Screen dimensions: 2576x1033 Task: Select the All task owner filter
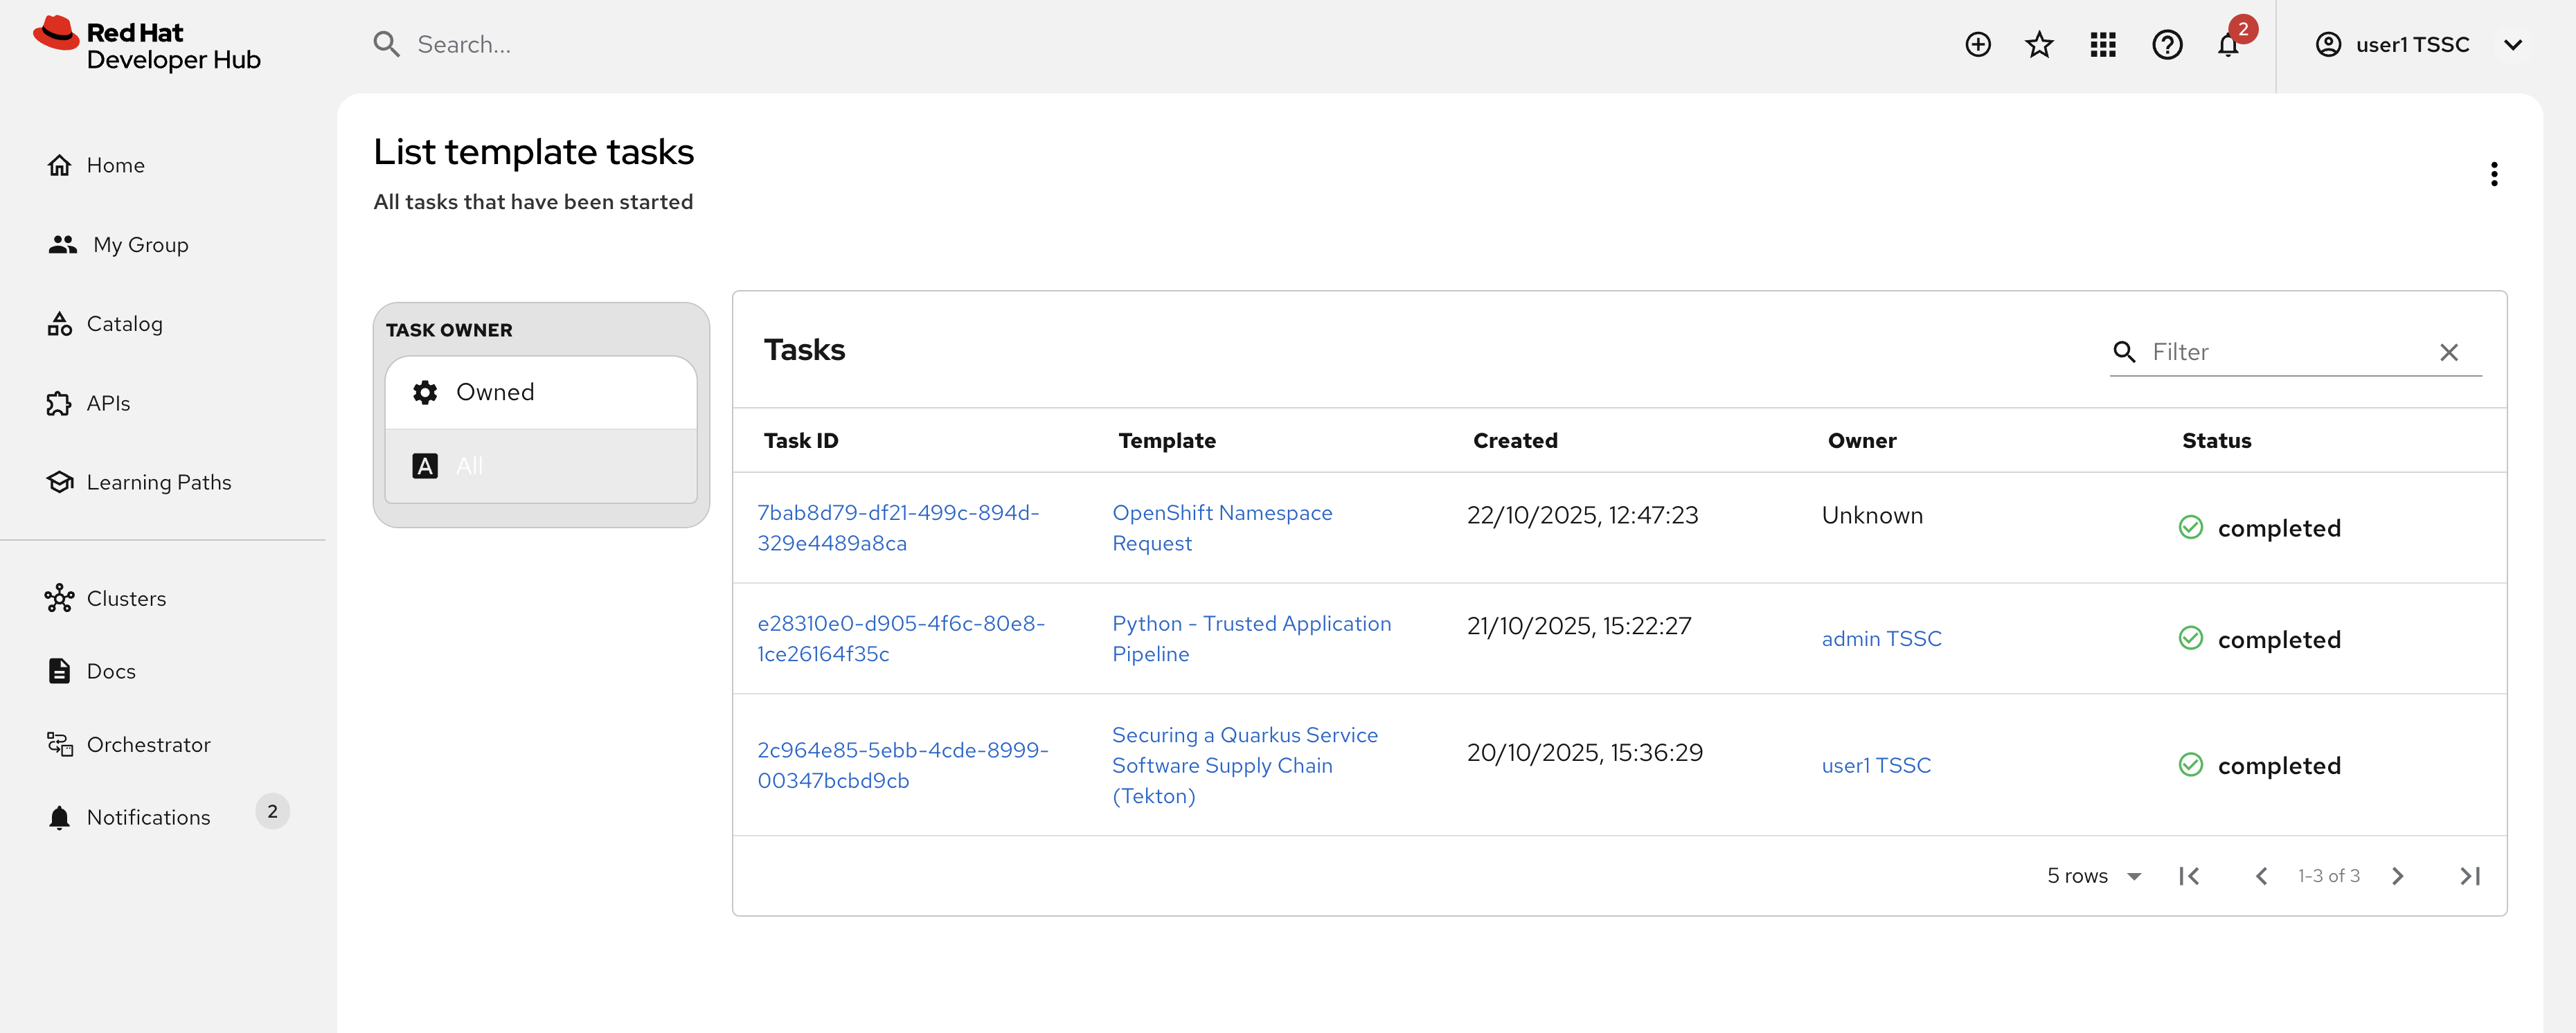pos(540,466)
